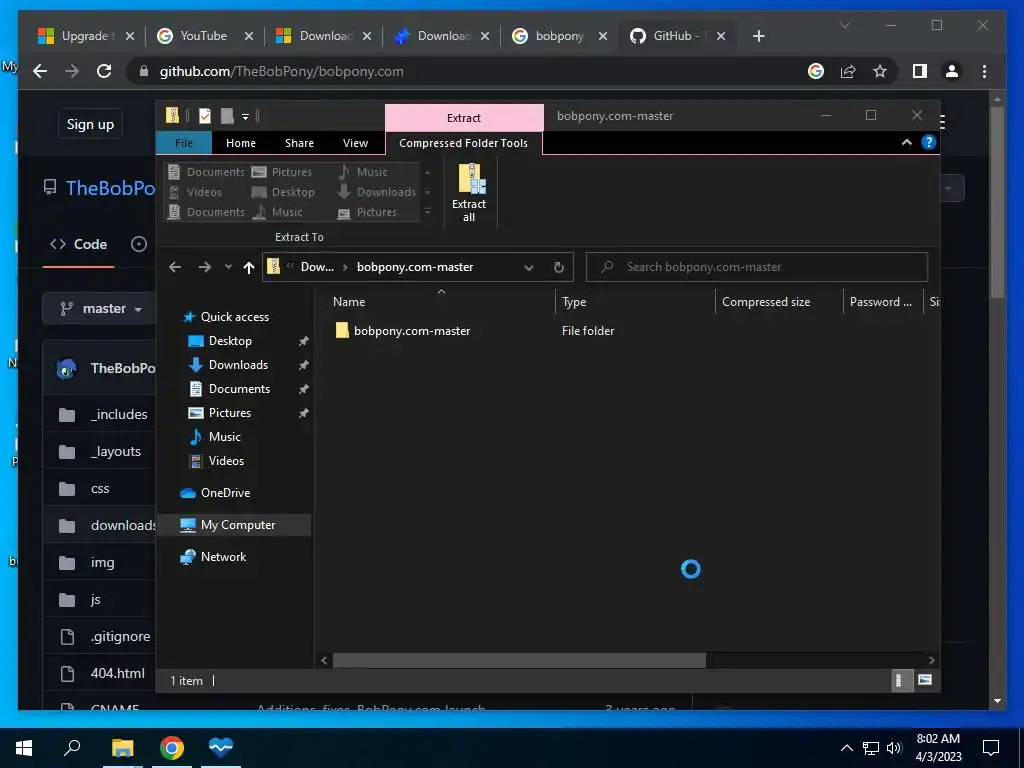Click Sign up on GitHub page
The height and width of the screenshot is (768, 1024).
pos(90,124)
